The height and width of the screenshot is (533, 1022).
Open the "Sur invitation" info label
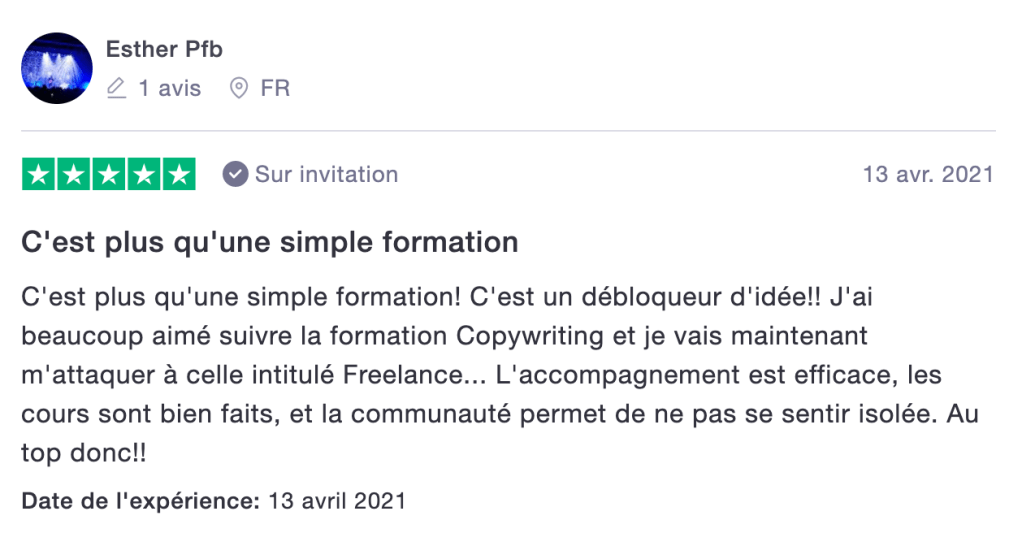[326, 175]
